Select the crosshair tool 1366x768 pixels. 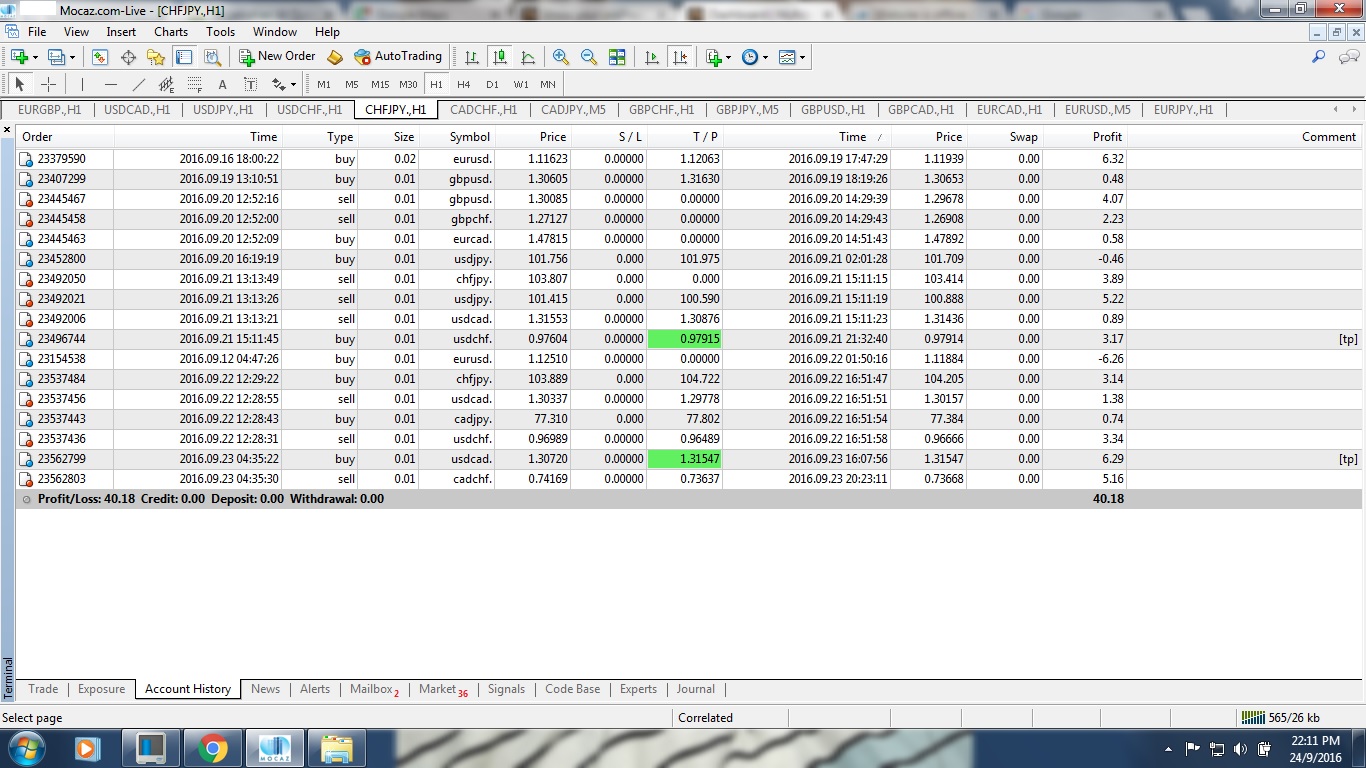click(x=48, y=84)
